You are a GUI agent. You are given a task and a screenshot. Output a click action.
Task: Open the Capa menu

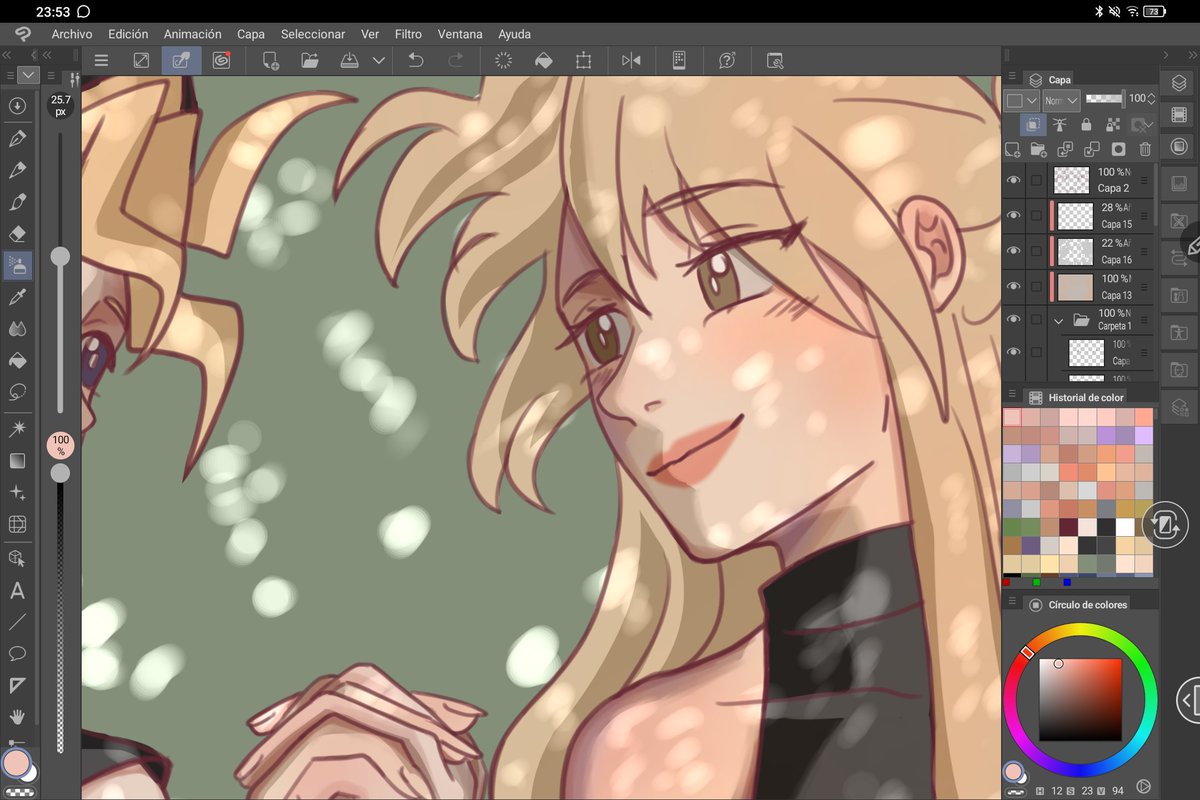point(251,34)
